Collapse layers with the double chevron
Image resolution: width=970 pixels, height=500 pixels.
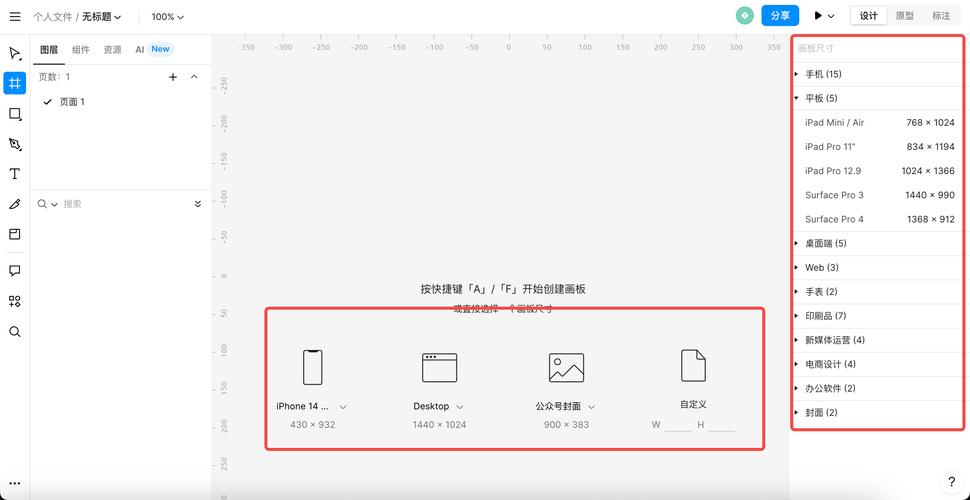tap(198, 204)
